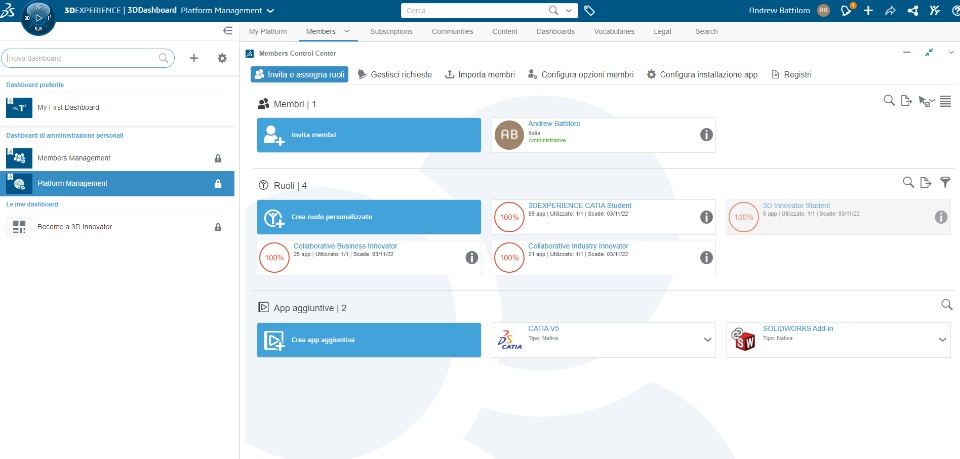Open the social network sharing icon
Viewport: 960px width, 459px height.
(913, 10)
